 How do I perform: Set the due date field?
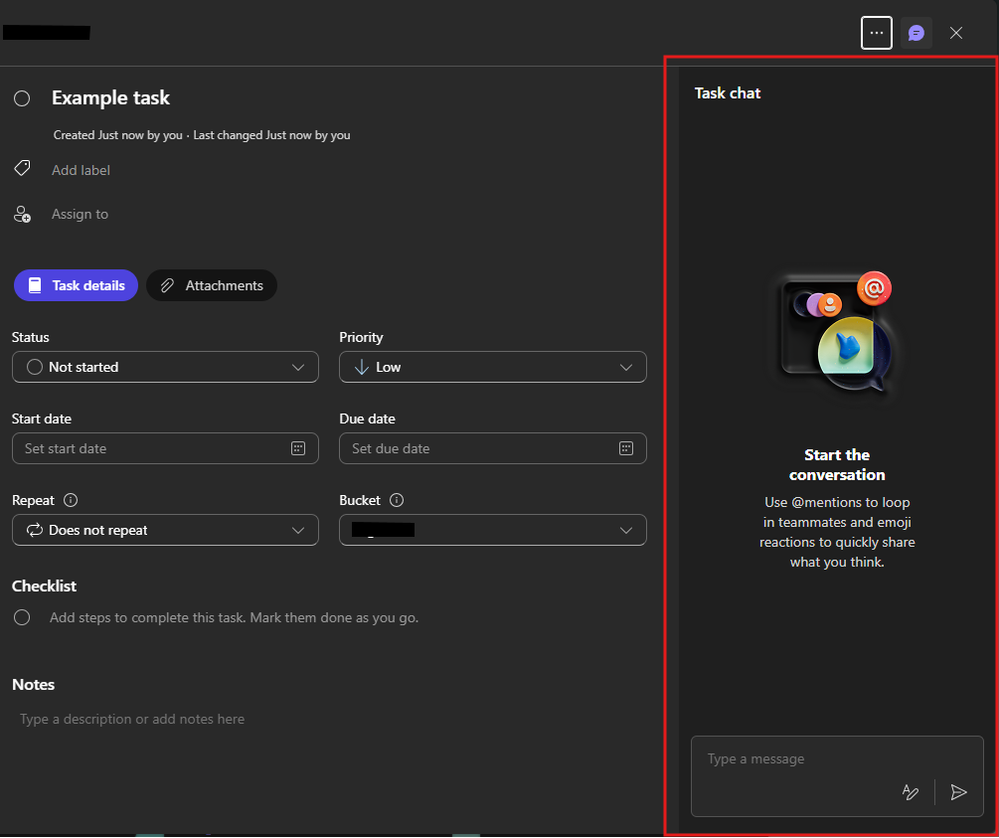(492, 449)
